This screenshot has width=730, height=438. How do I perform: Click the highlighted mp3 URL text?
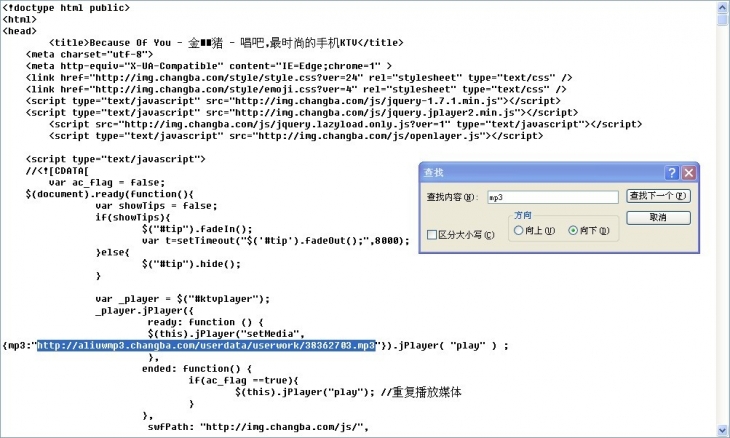click(206, 345)
